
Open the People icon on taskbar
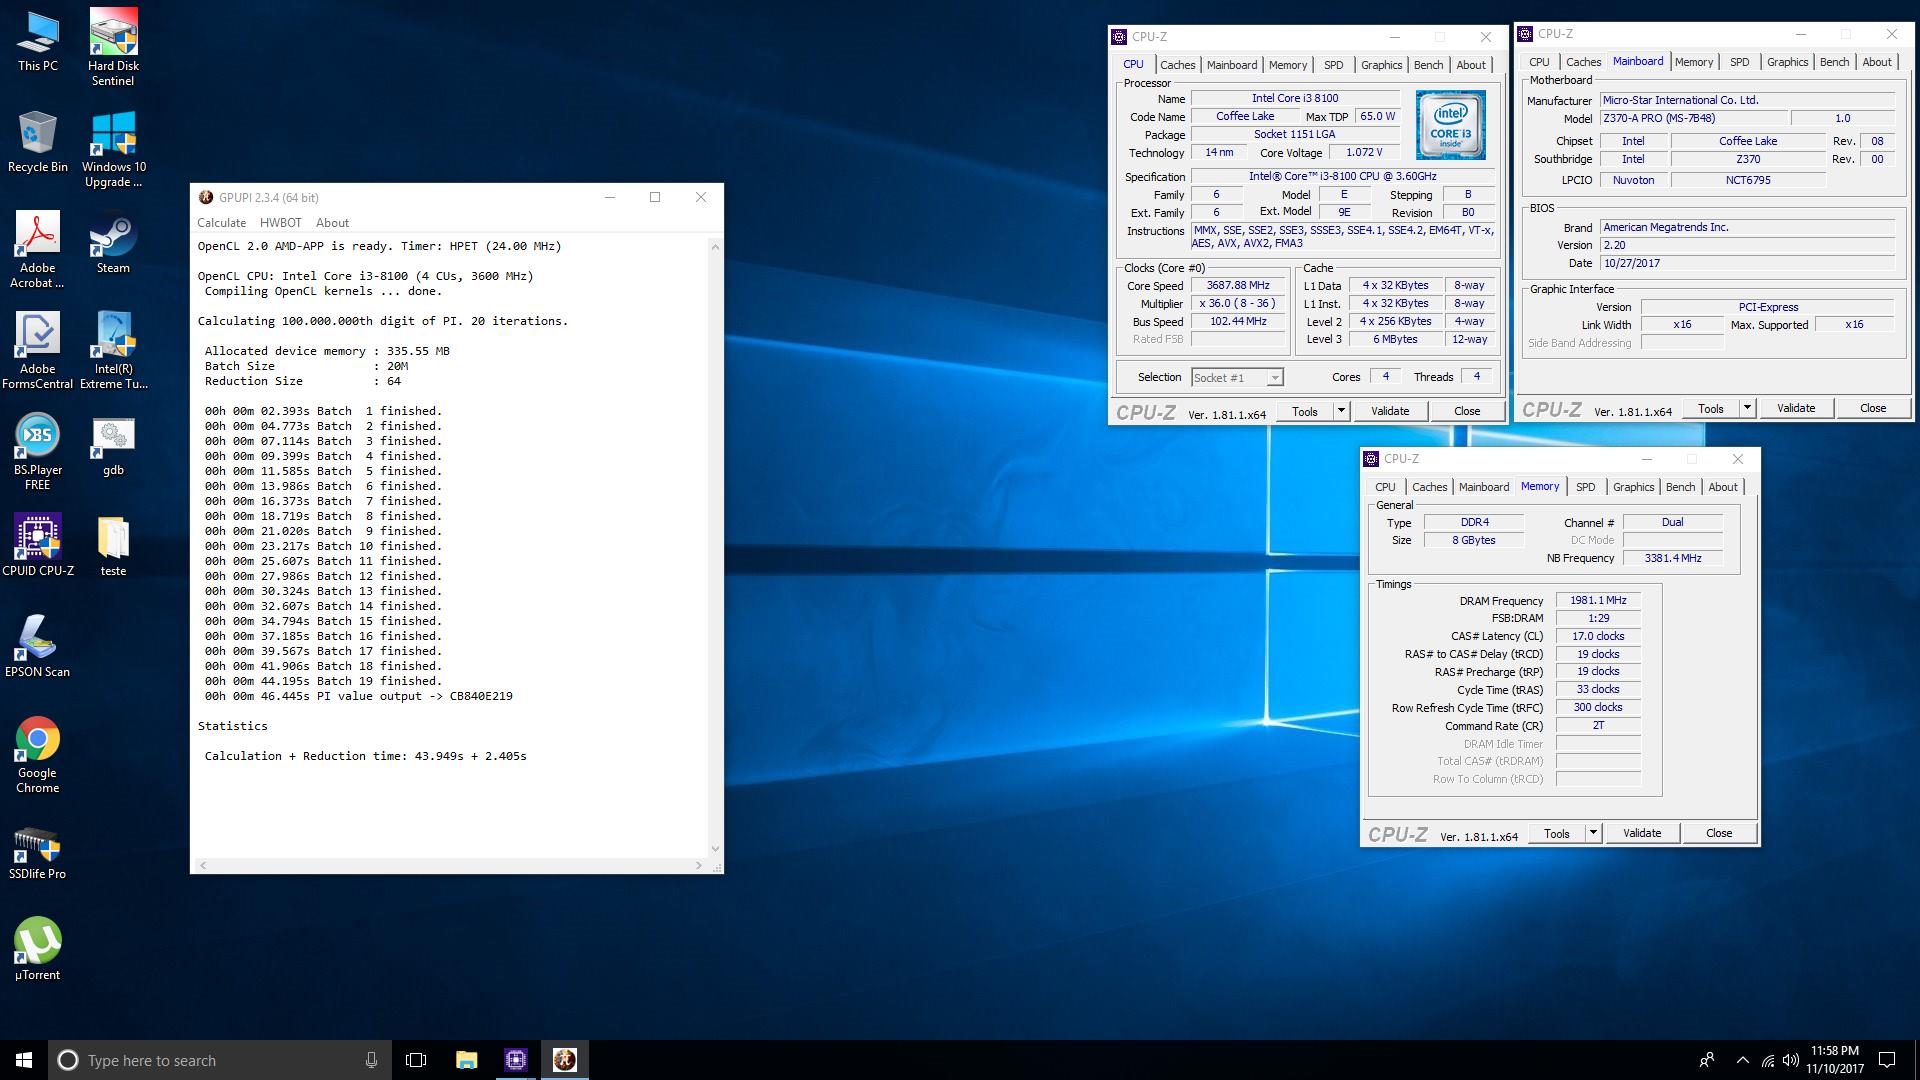(x=1707, y=1060)
